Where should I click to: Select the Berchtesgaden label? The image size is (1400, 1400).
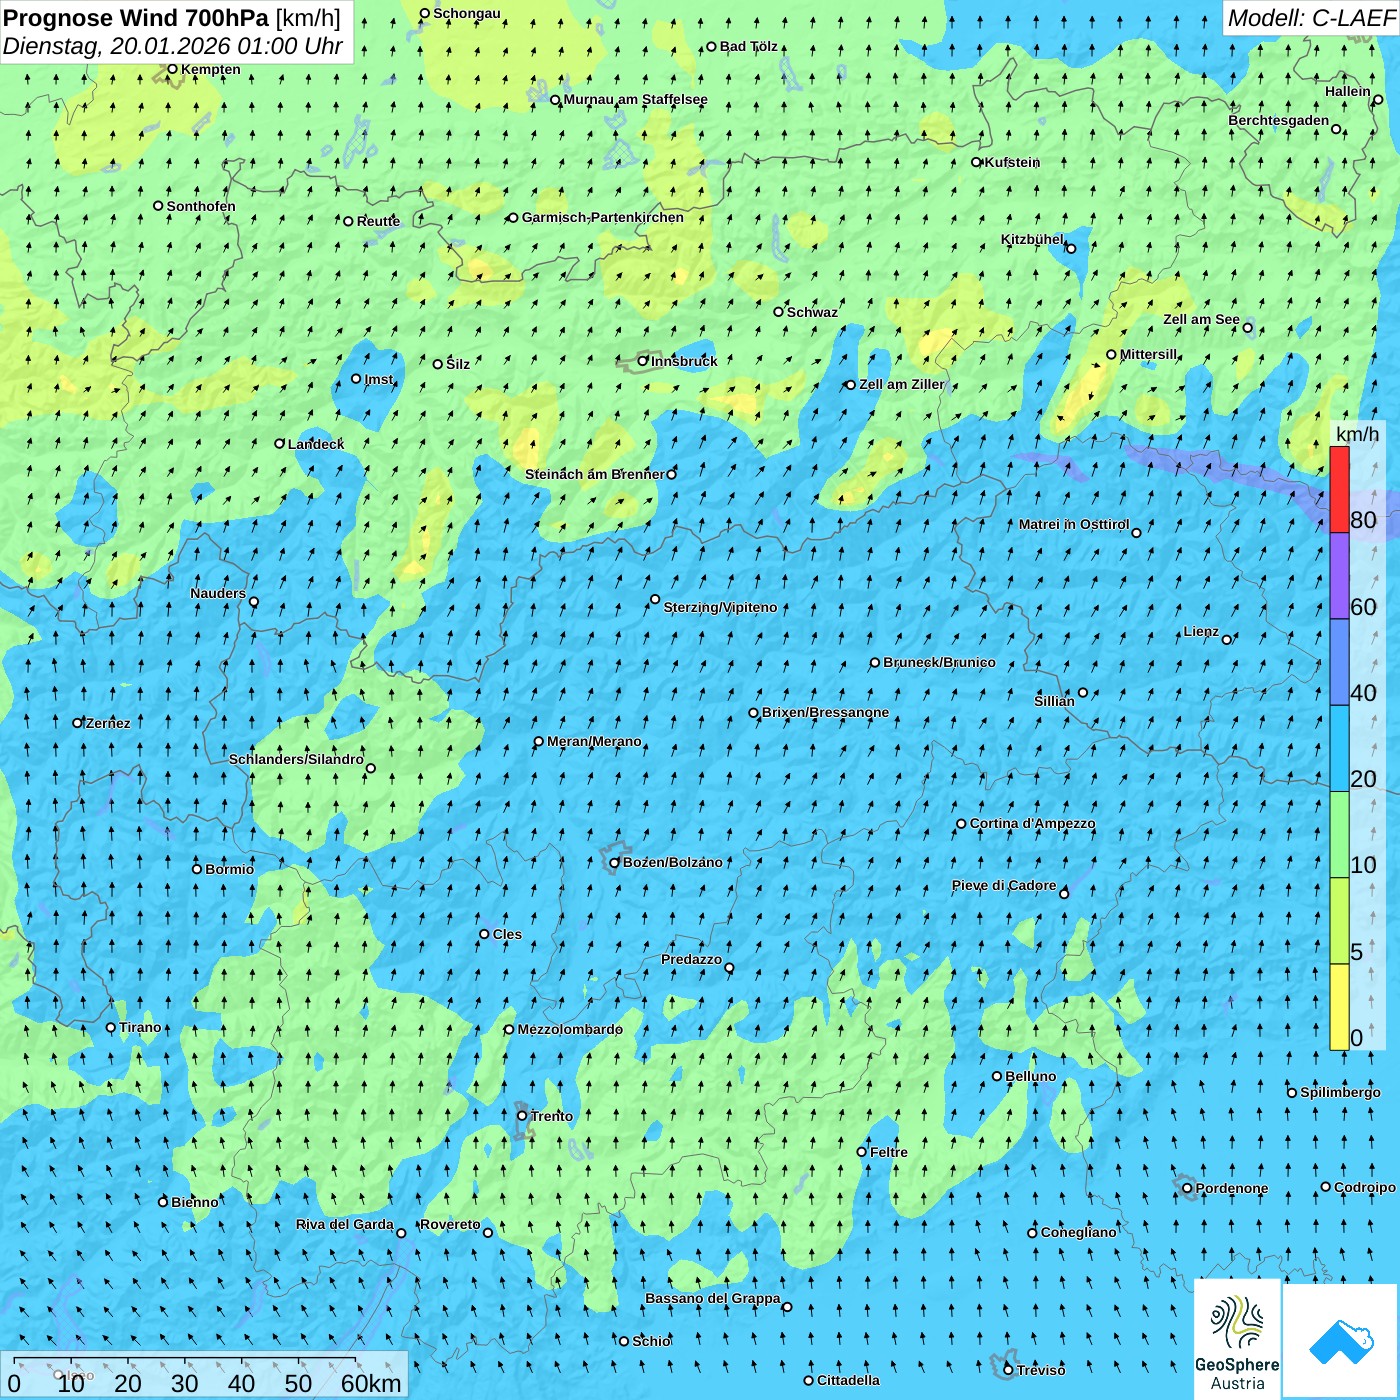(1279, 120)
